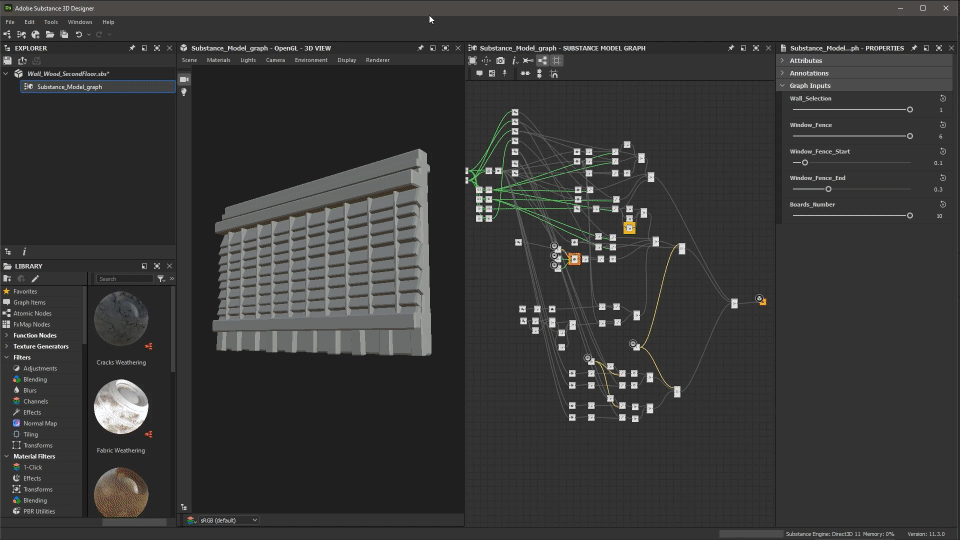Click the camera icon in 3D View sidebar
Screen dimensions: 960x540
(184, 80)
